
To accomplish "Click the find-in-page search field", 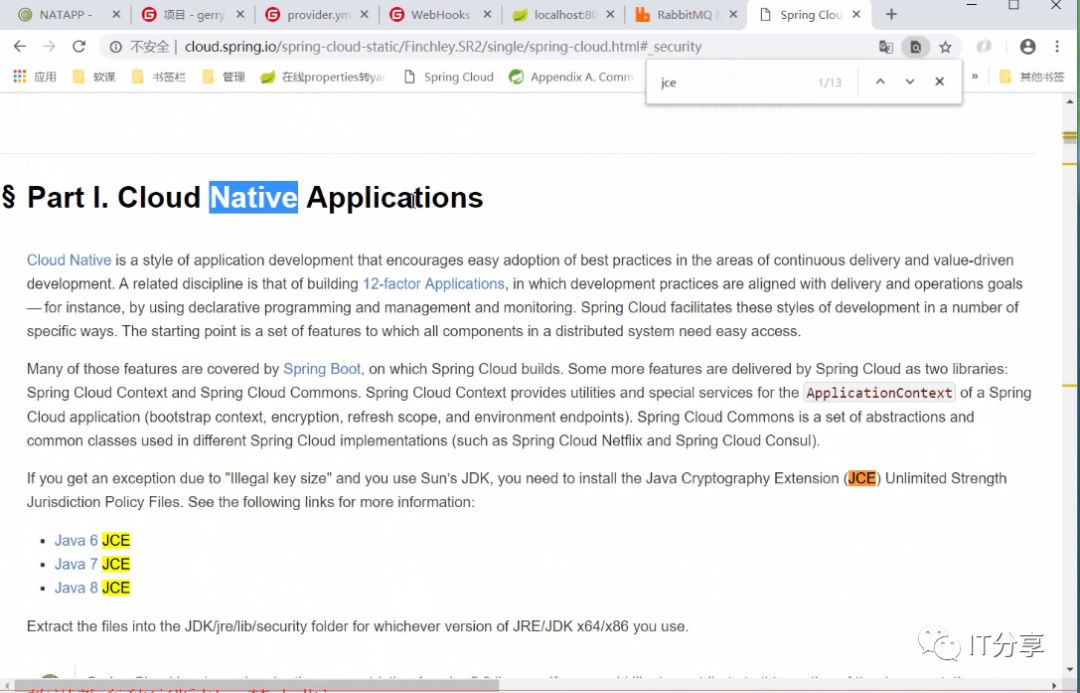I will click(734, 82).
